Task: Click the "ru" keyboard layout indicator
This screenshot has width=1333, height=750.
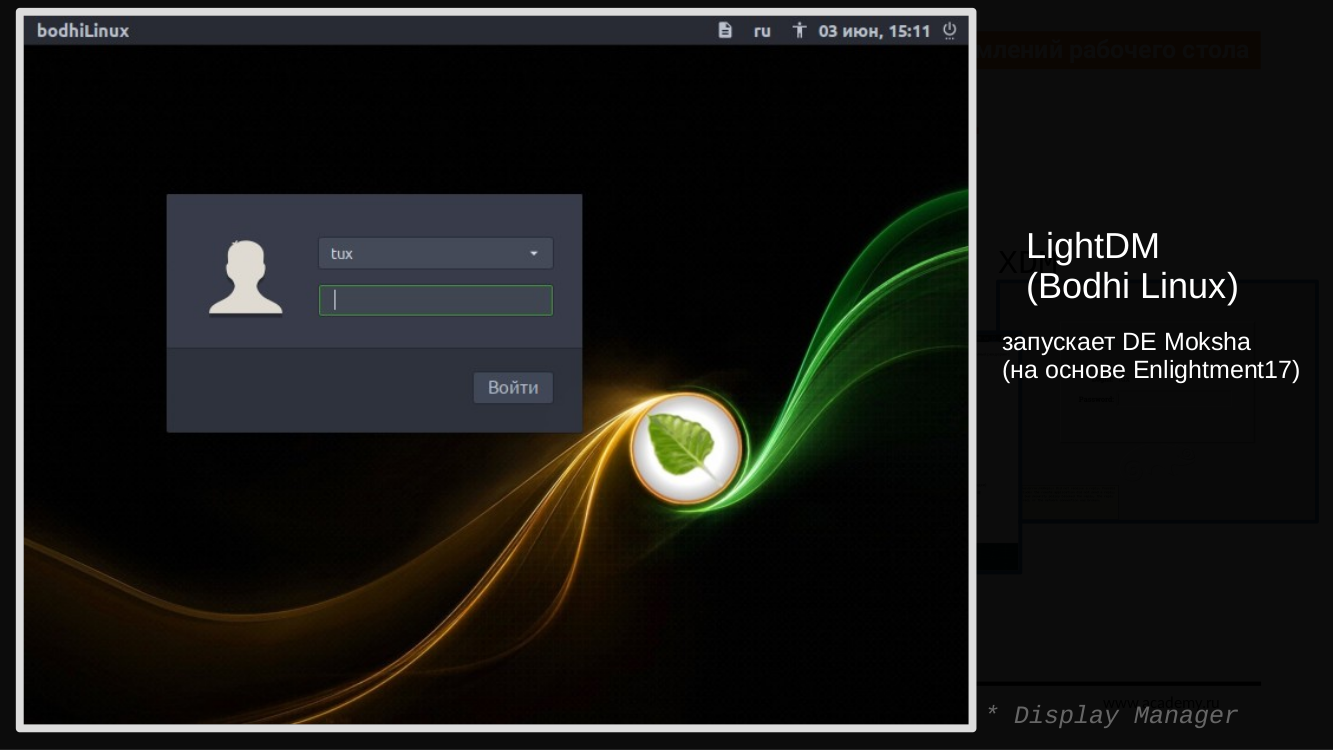Action: (x=762, y=31)
